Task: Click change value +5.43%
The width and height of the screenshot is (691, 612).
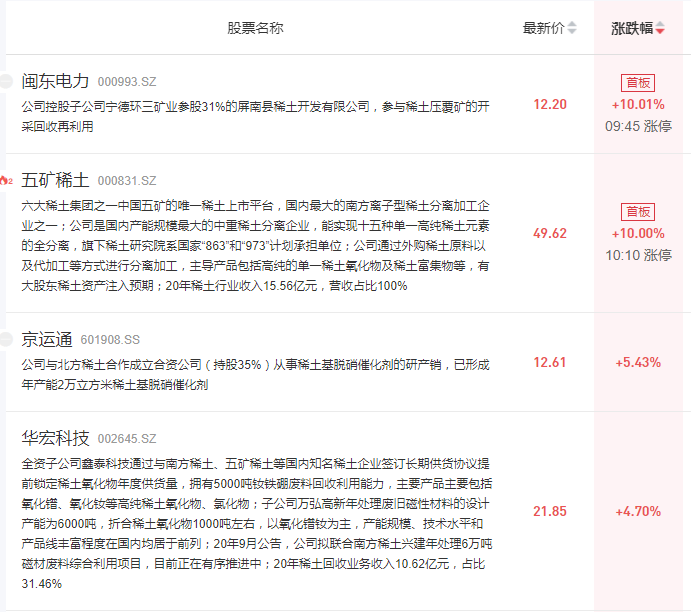Action: tap(638, 363)
